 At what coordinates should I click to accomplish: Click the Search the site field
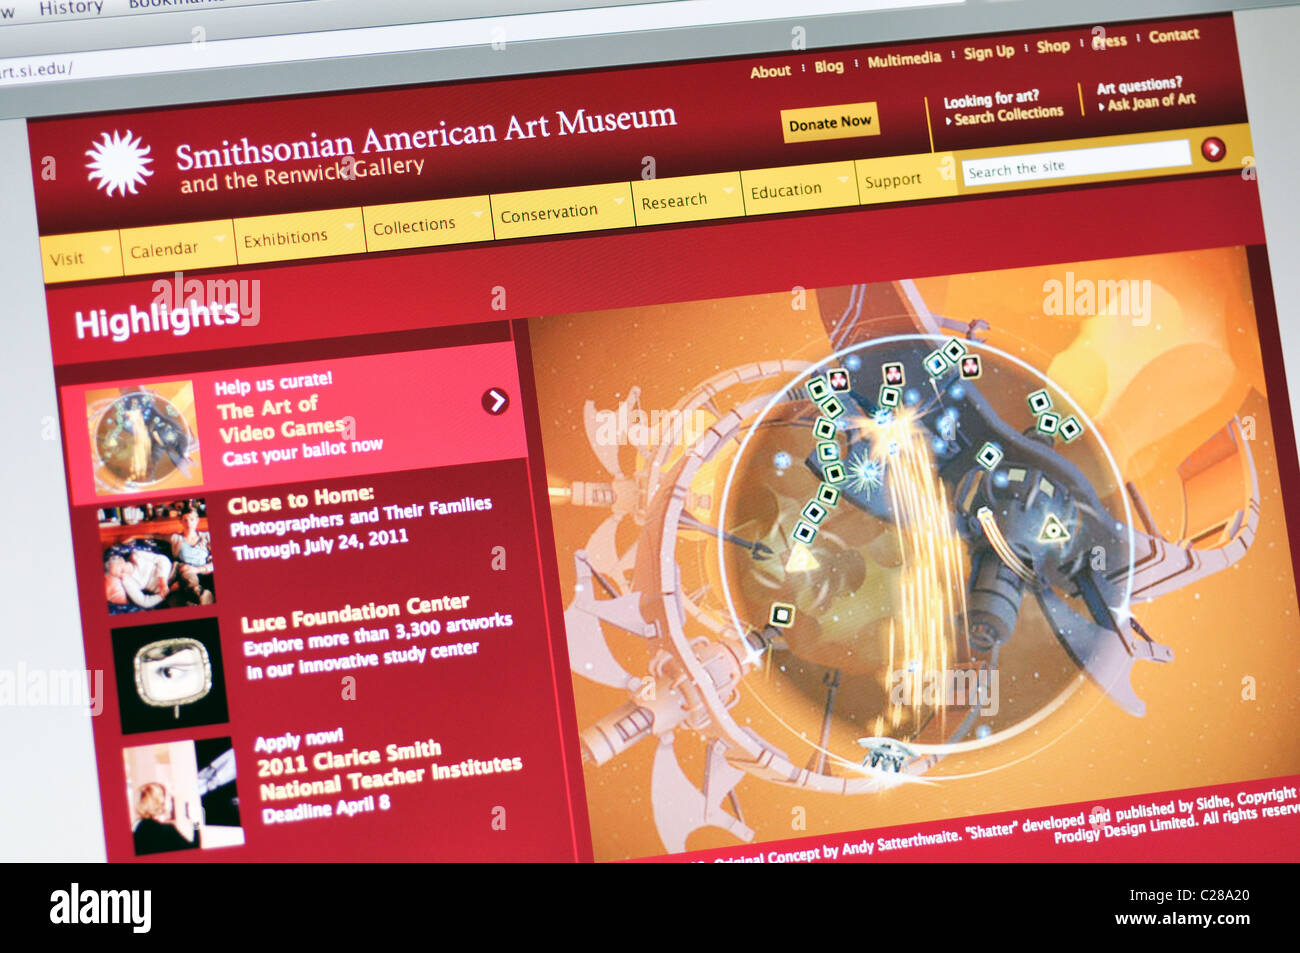[x=1076, y=162]
